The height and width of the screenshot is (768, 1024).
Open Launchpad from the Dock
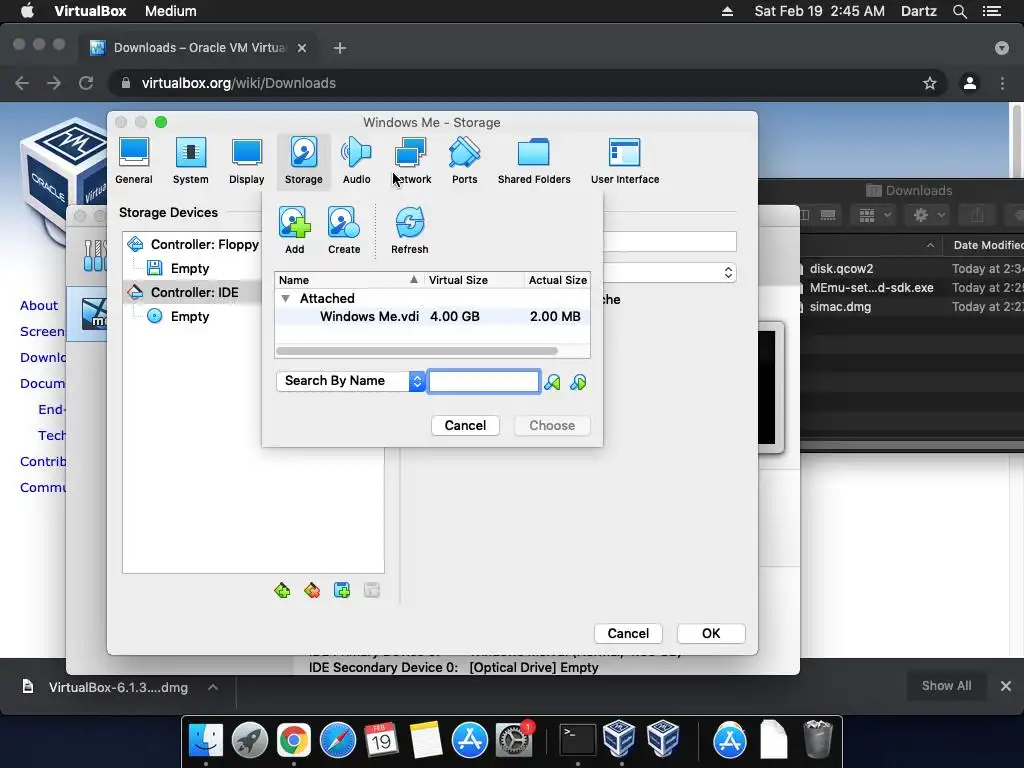click(x=249, y=741)
